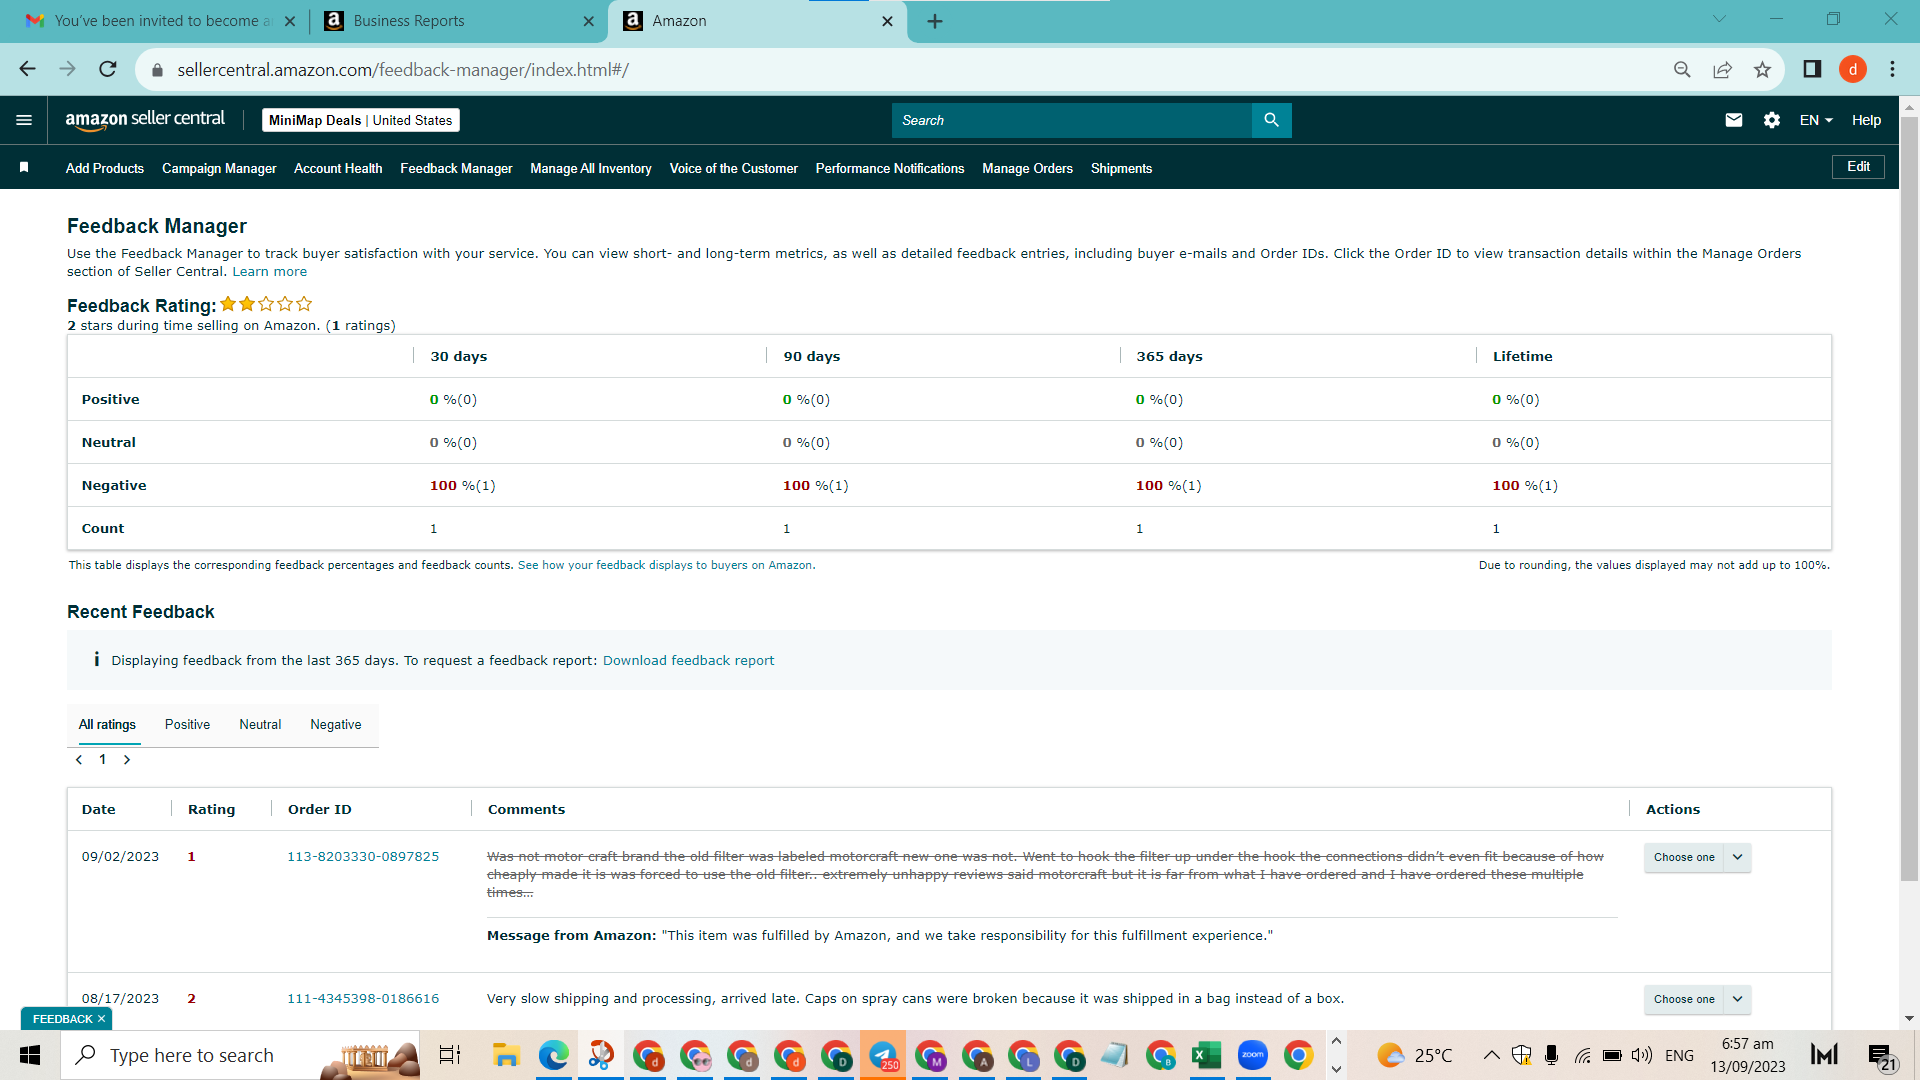1920x1080 pixels.
Task: Switch to the Neutral feedback tab
Action: tap(260, 725)
